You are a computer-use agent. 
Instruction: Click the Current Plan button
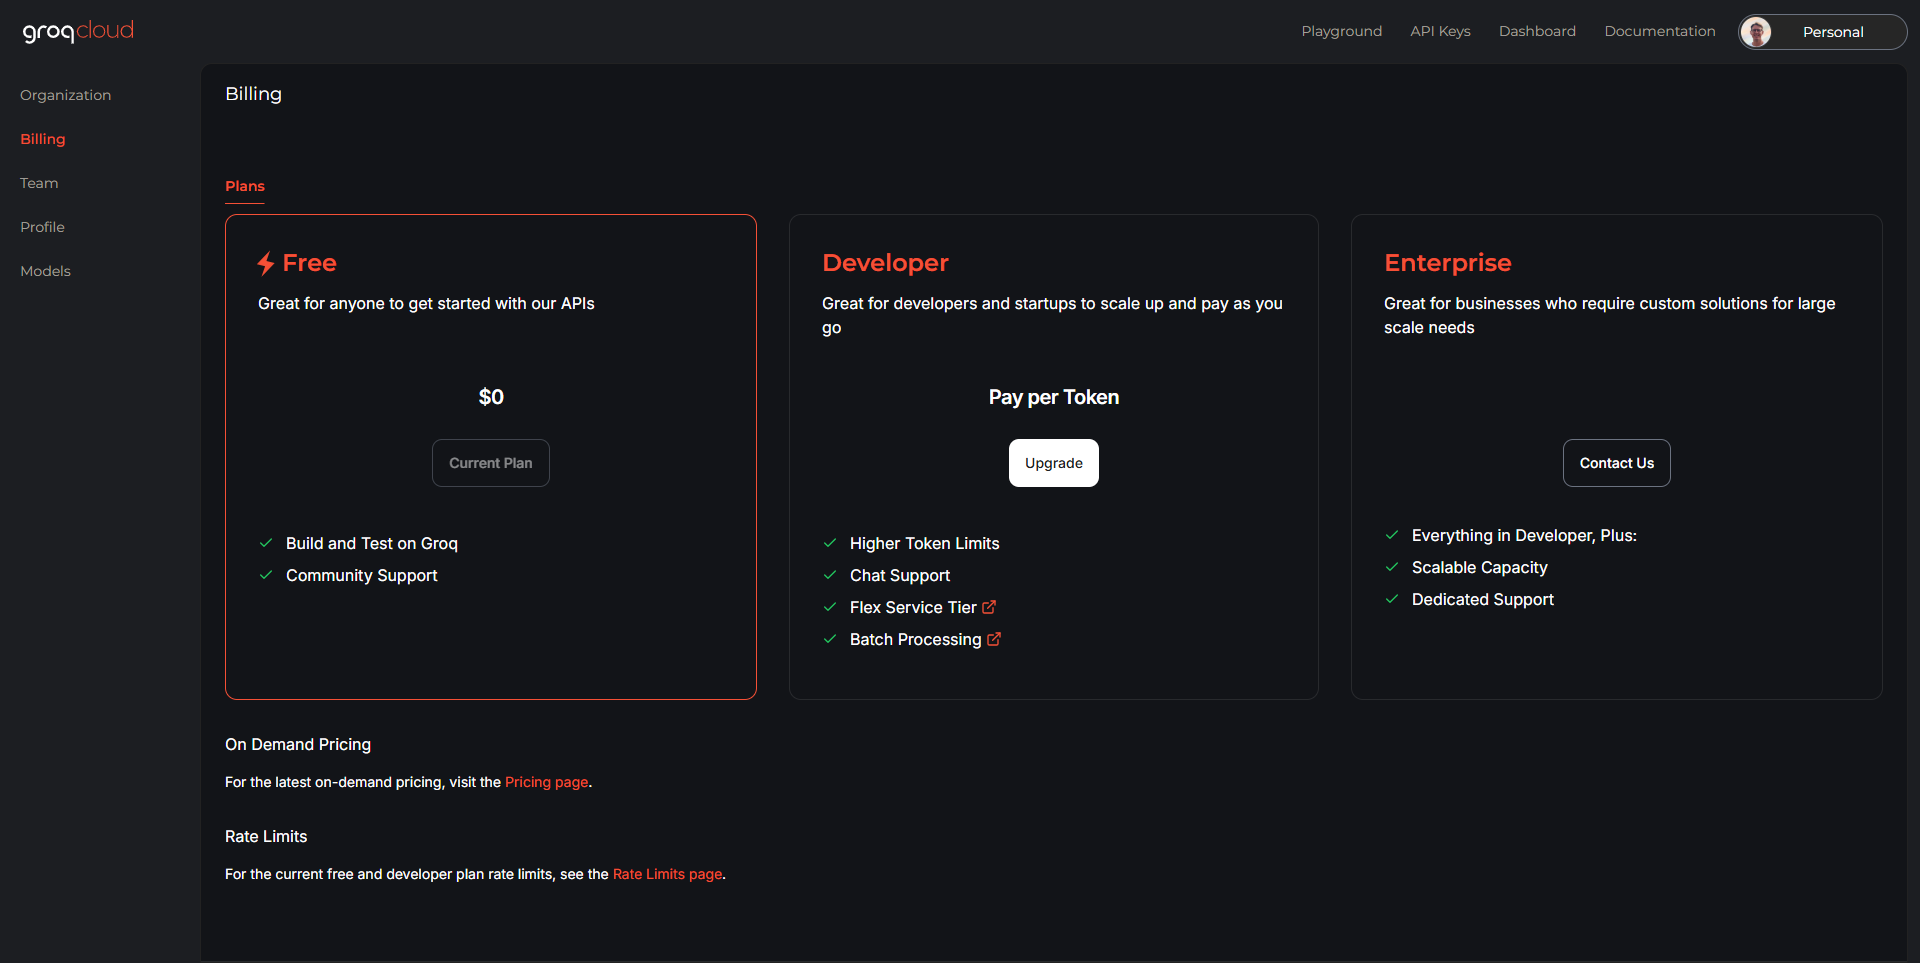point(491,463)
